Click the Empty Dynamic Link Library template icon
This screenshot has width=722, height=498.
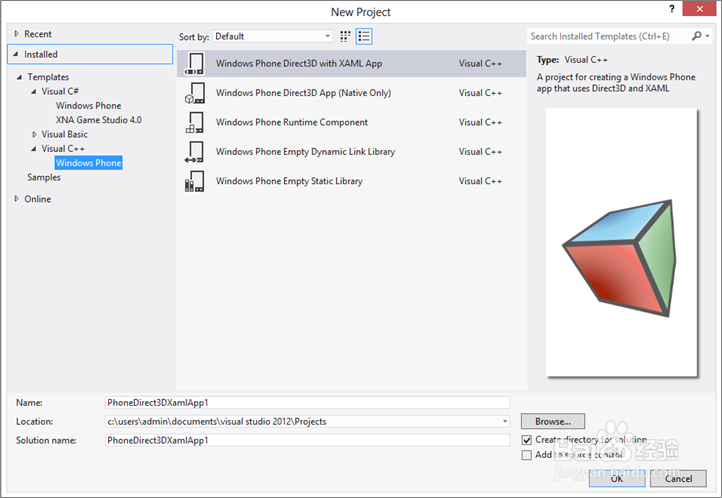(194, 152)
